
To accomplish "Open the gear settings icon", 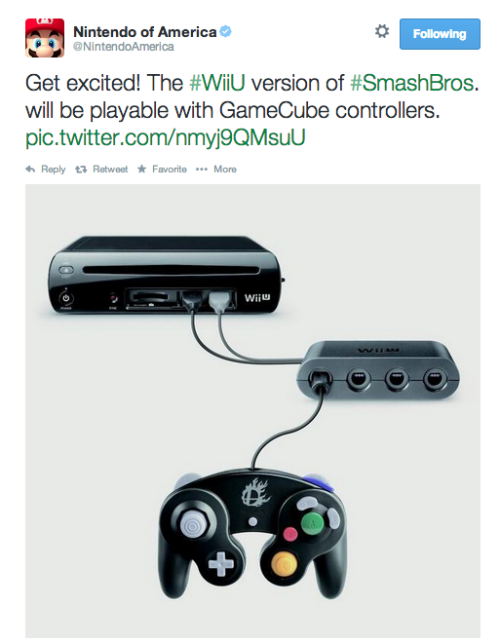I will point(381,31).
